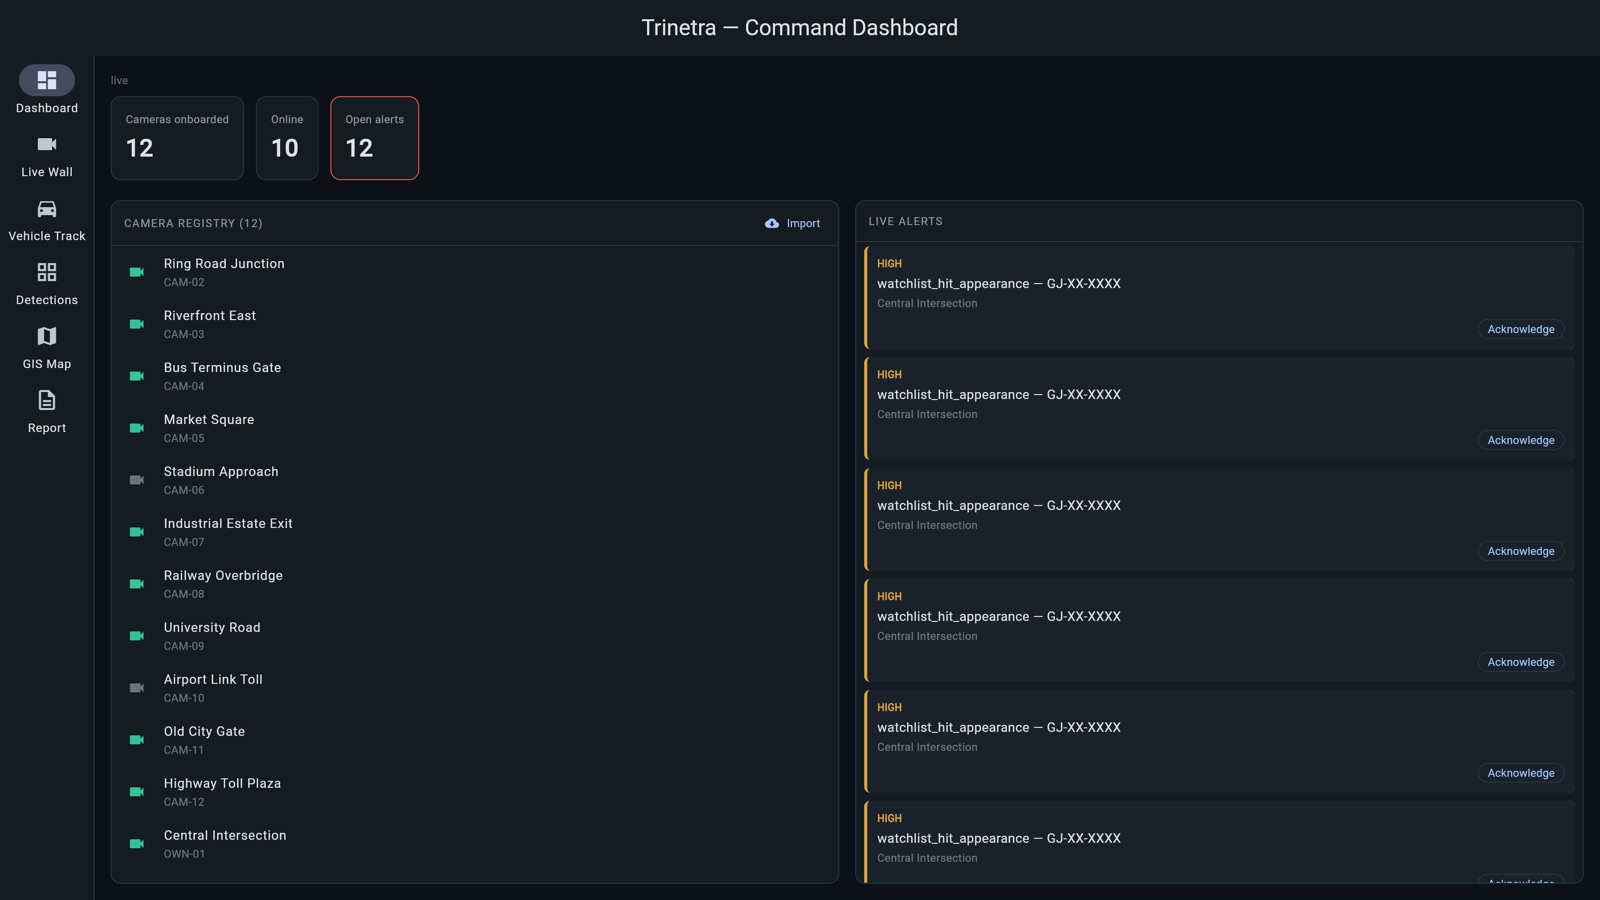Click camera icon for Industrial Estate Exit

tap(137, 532)
